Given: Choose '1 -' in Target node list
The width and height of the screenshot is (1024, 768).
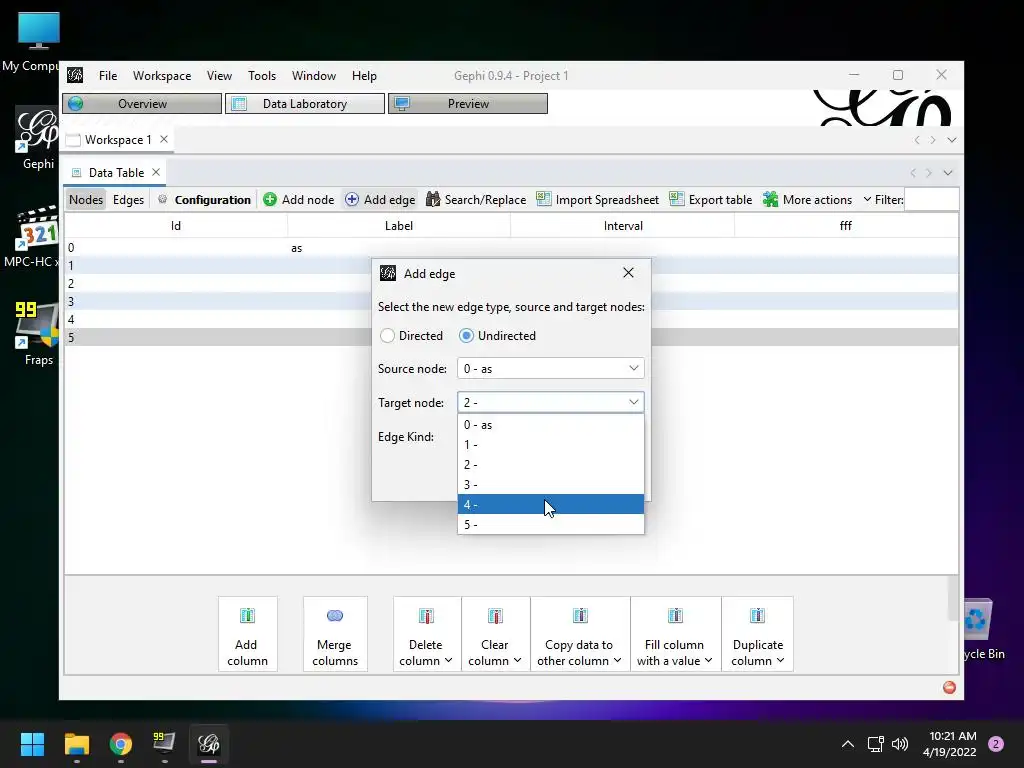Looking at the screenshot, I should point(551,445).
